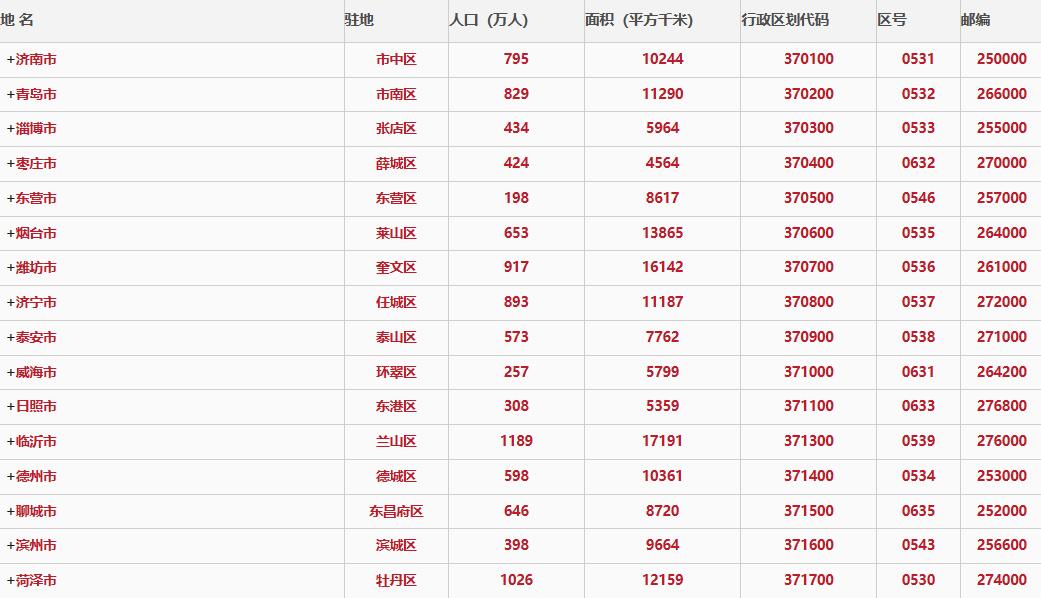Click the 行政区划代码 column header

pos(785,20)
